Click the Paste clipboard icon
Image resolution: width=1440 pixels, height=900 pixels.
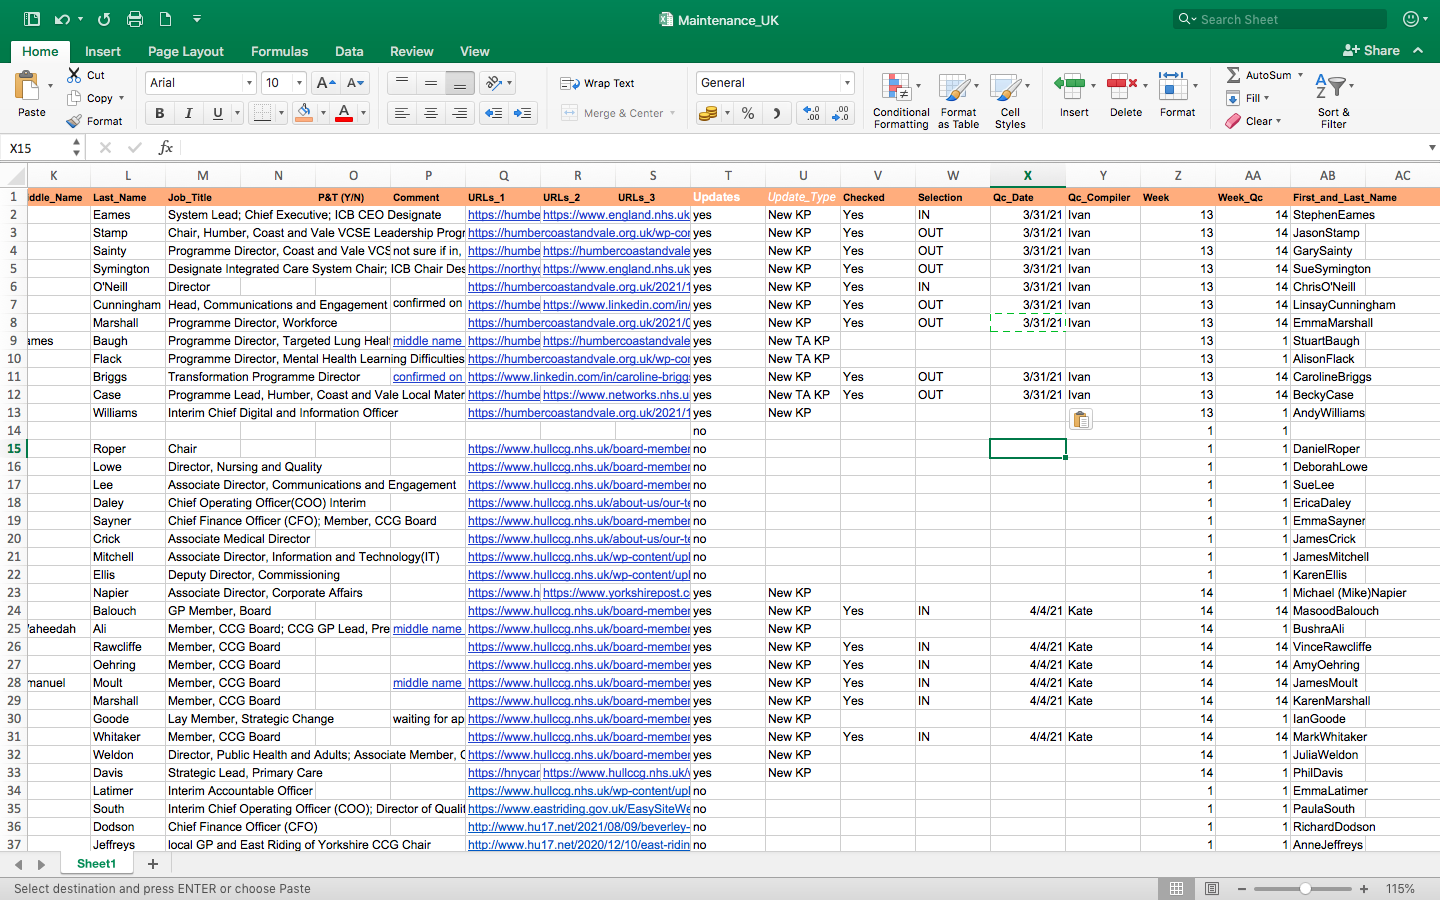click(x=28, y=87)
